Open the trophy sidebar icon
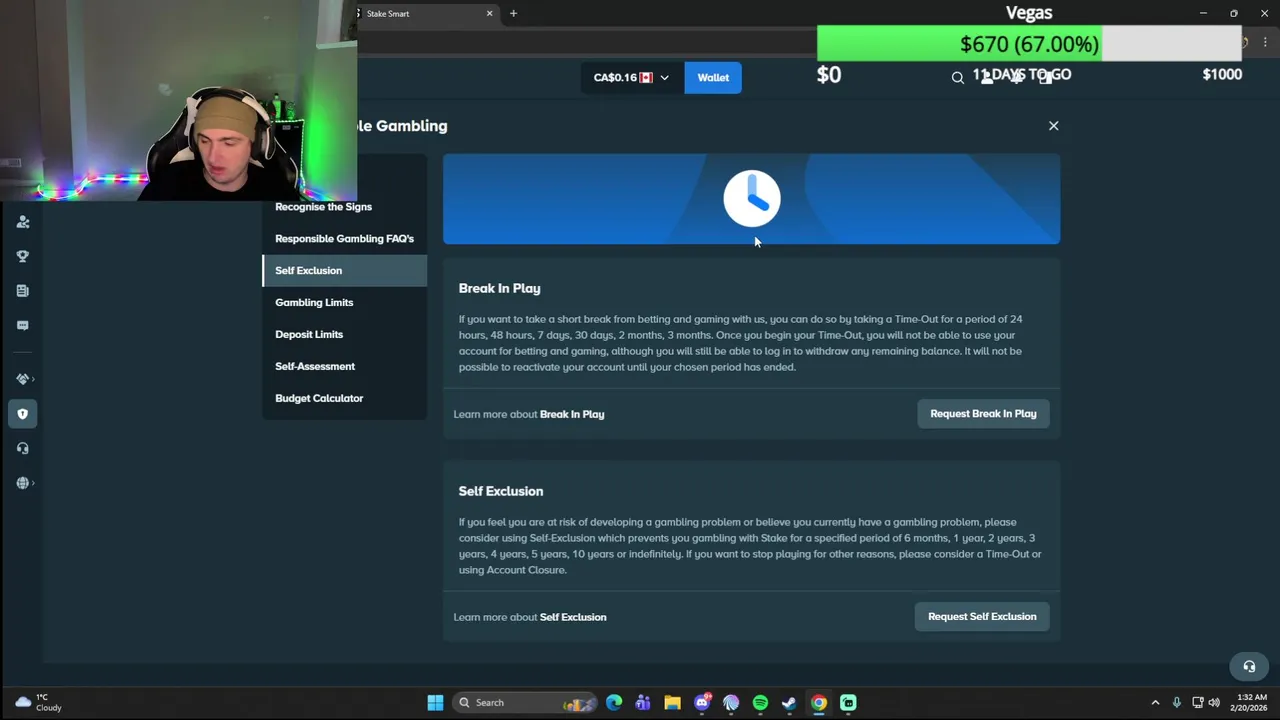Viewport: 1280px width, 720px height. pyautogui.click(x=23, y=257)
